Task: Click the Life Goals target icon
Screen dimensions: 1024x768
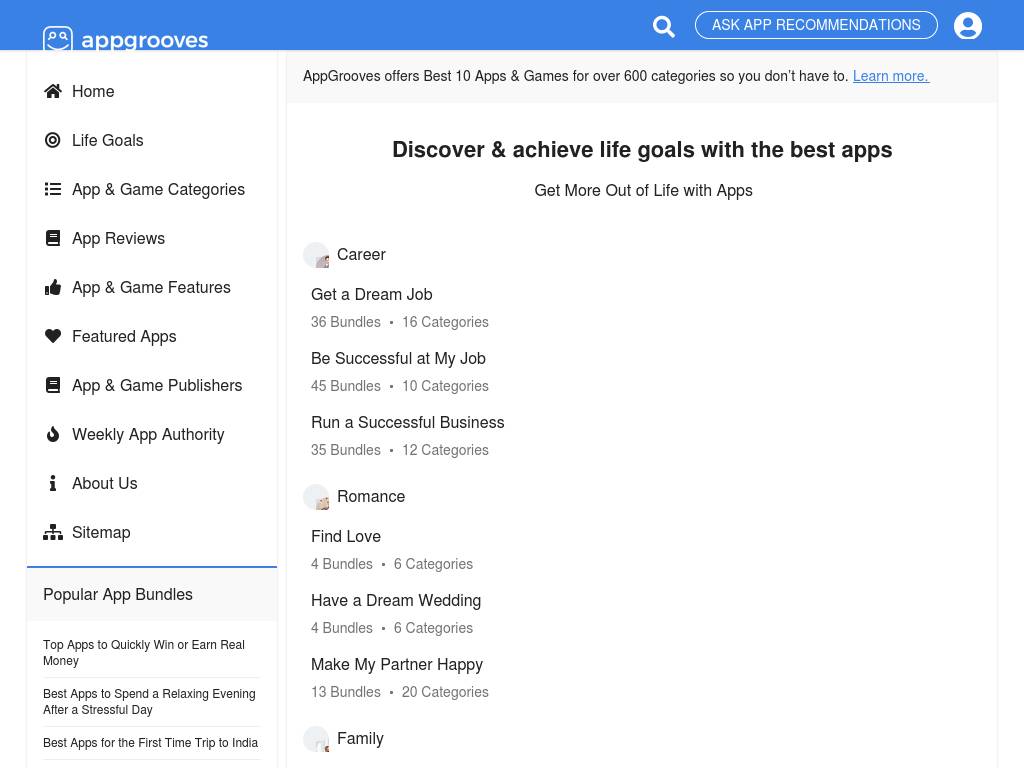Action: coord(53,140)
